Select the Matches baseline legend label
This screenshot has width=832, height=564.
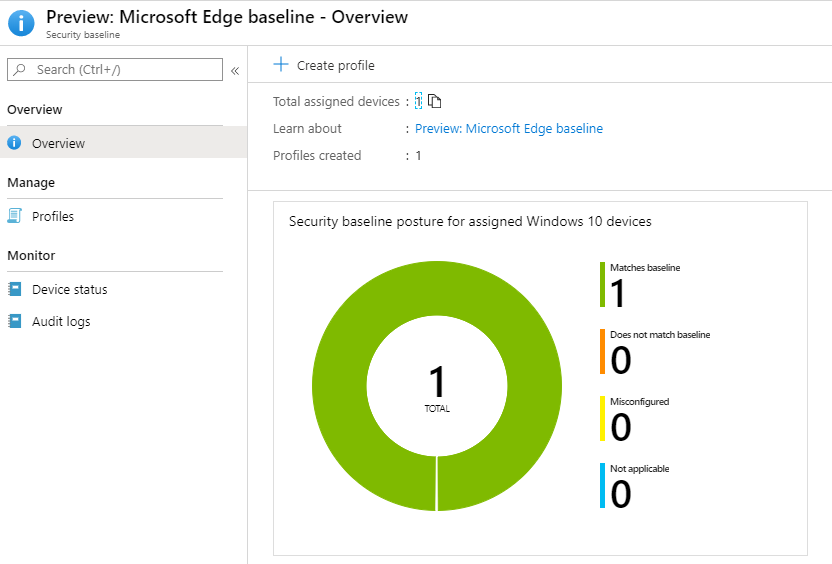coord(645,267)
